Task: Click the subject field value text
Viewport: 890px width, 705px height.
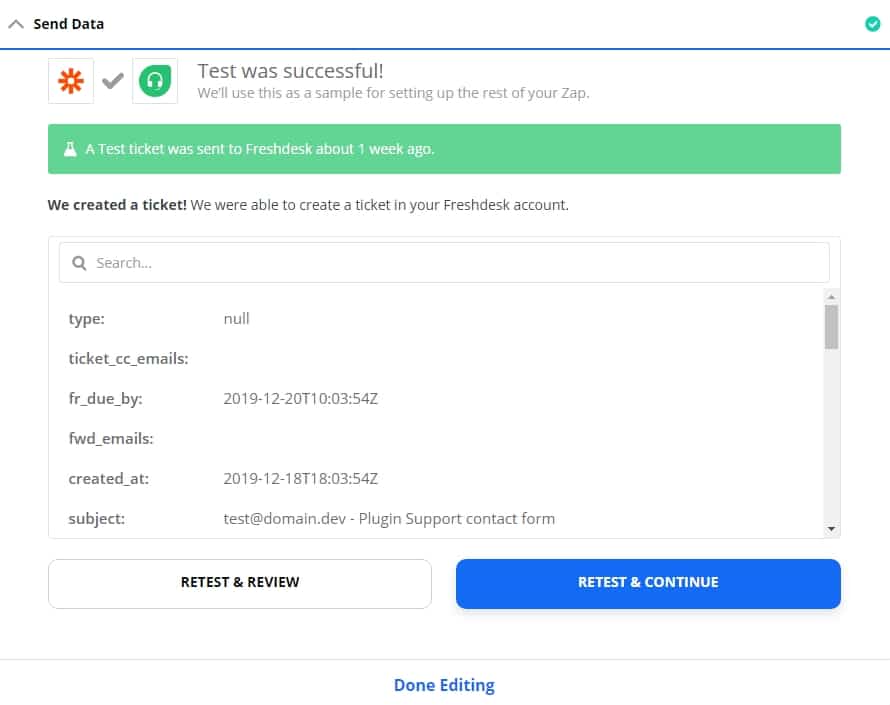Action: click(389, 519)
